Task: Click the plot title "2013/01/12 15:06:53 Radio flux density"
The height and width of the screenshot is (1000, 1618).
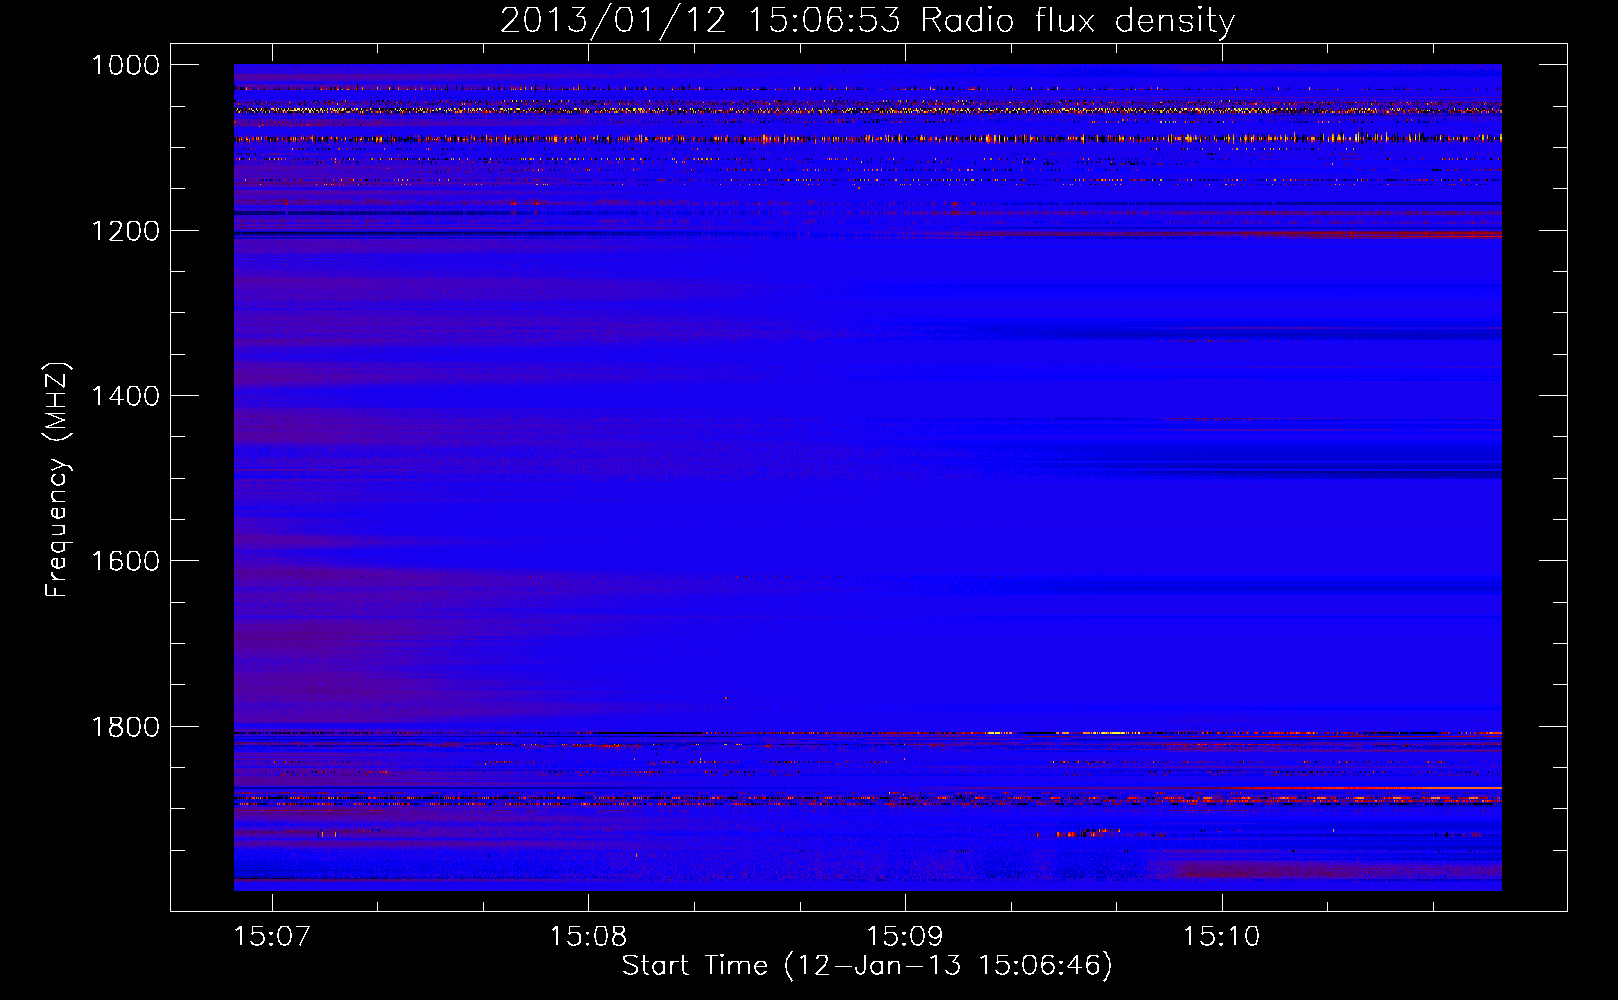Action: pyautogui.click(x=867, y=21)
